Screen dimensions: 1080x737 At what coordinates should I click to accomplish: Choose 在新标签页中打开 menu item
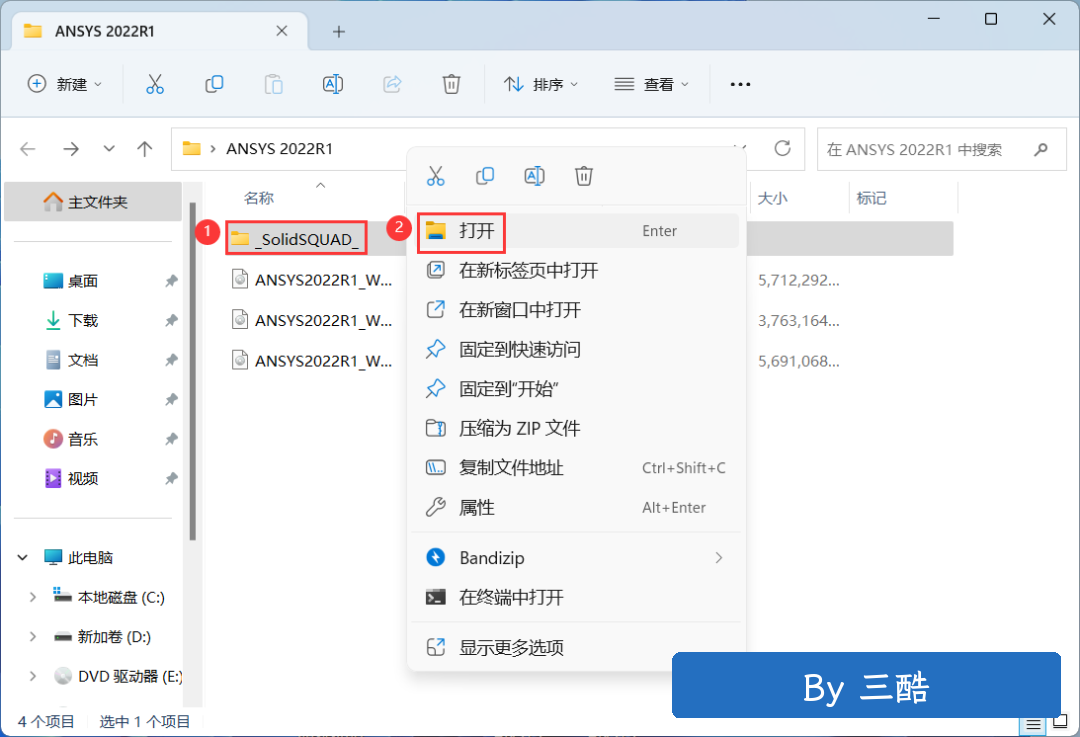tap(576, 270)
